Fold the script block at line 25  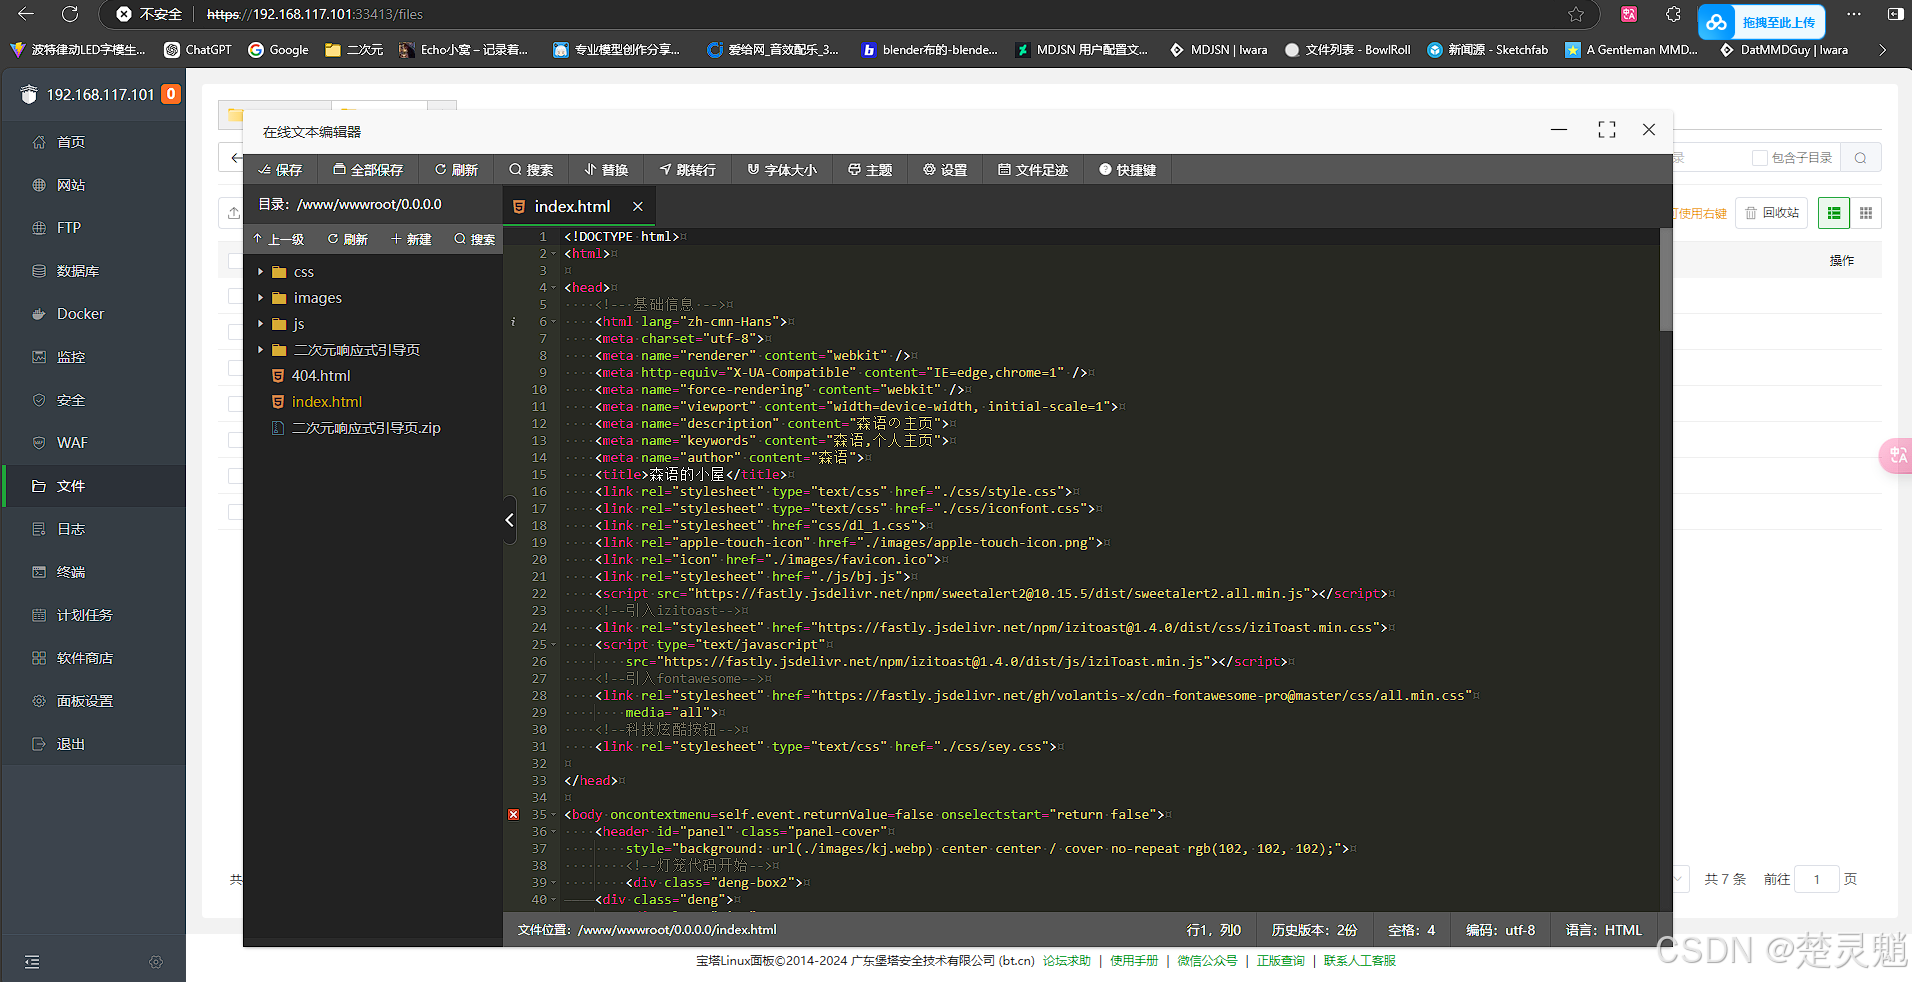click(554, 645)
